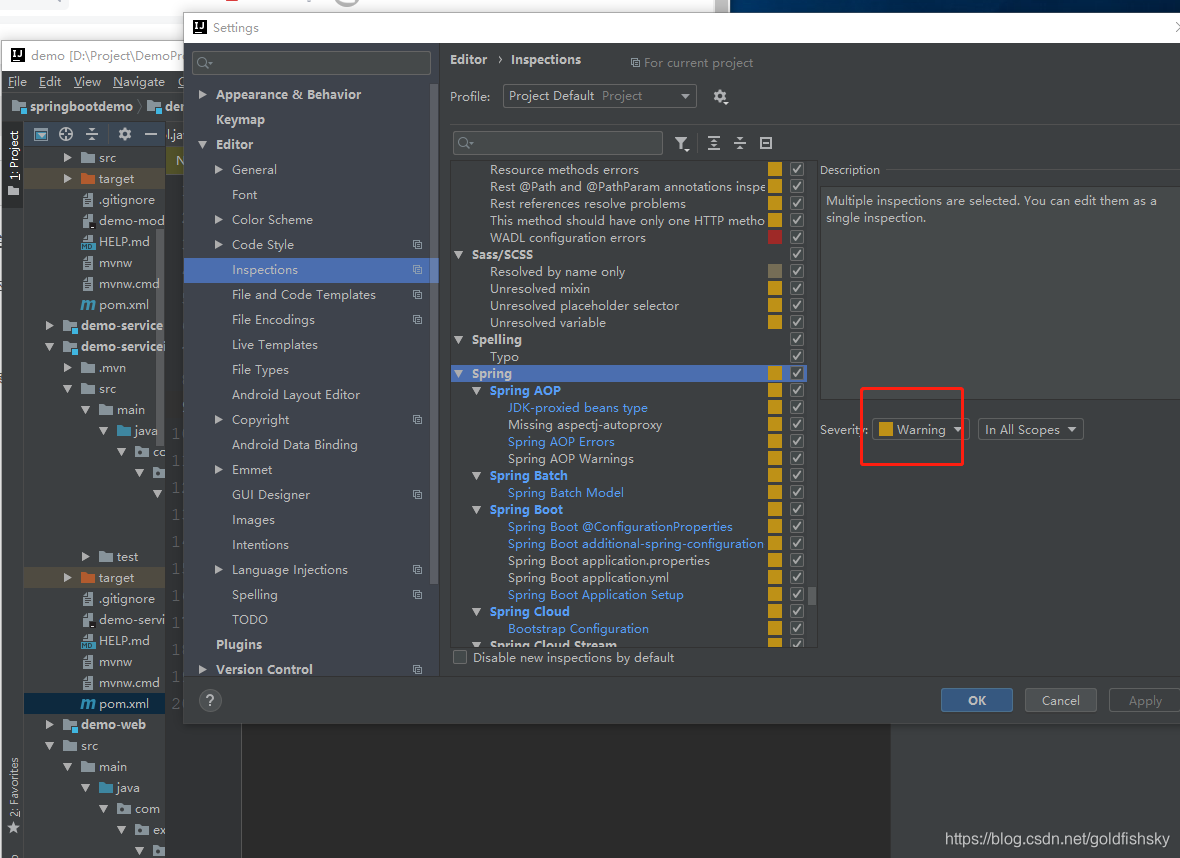The width and height of the screenshot is (1180, 858).
Task: Click Editor breadcrumb link
Action: pos(468,59)
